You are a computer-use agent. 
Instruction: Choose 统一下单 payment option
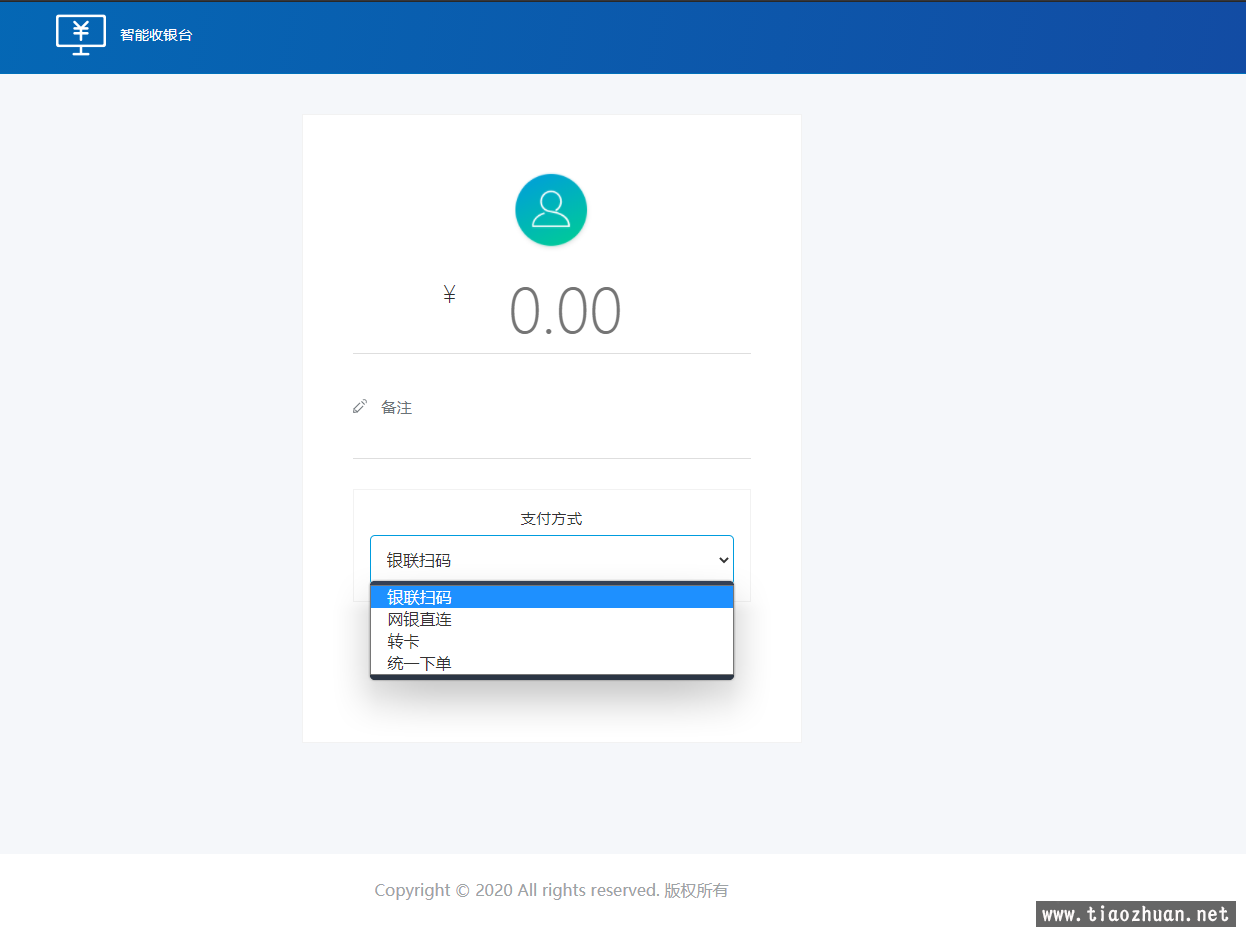point(552,663)
